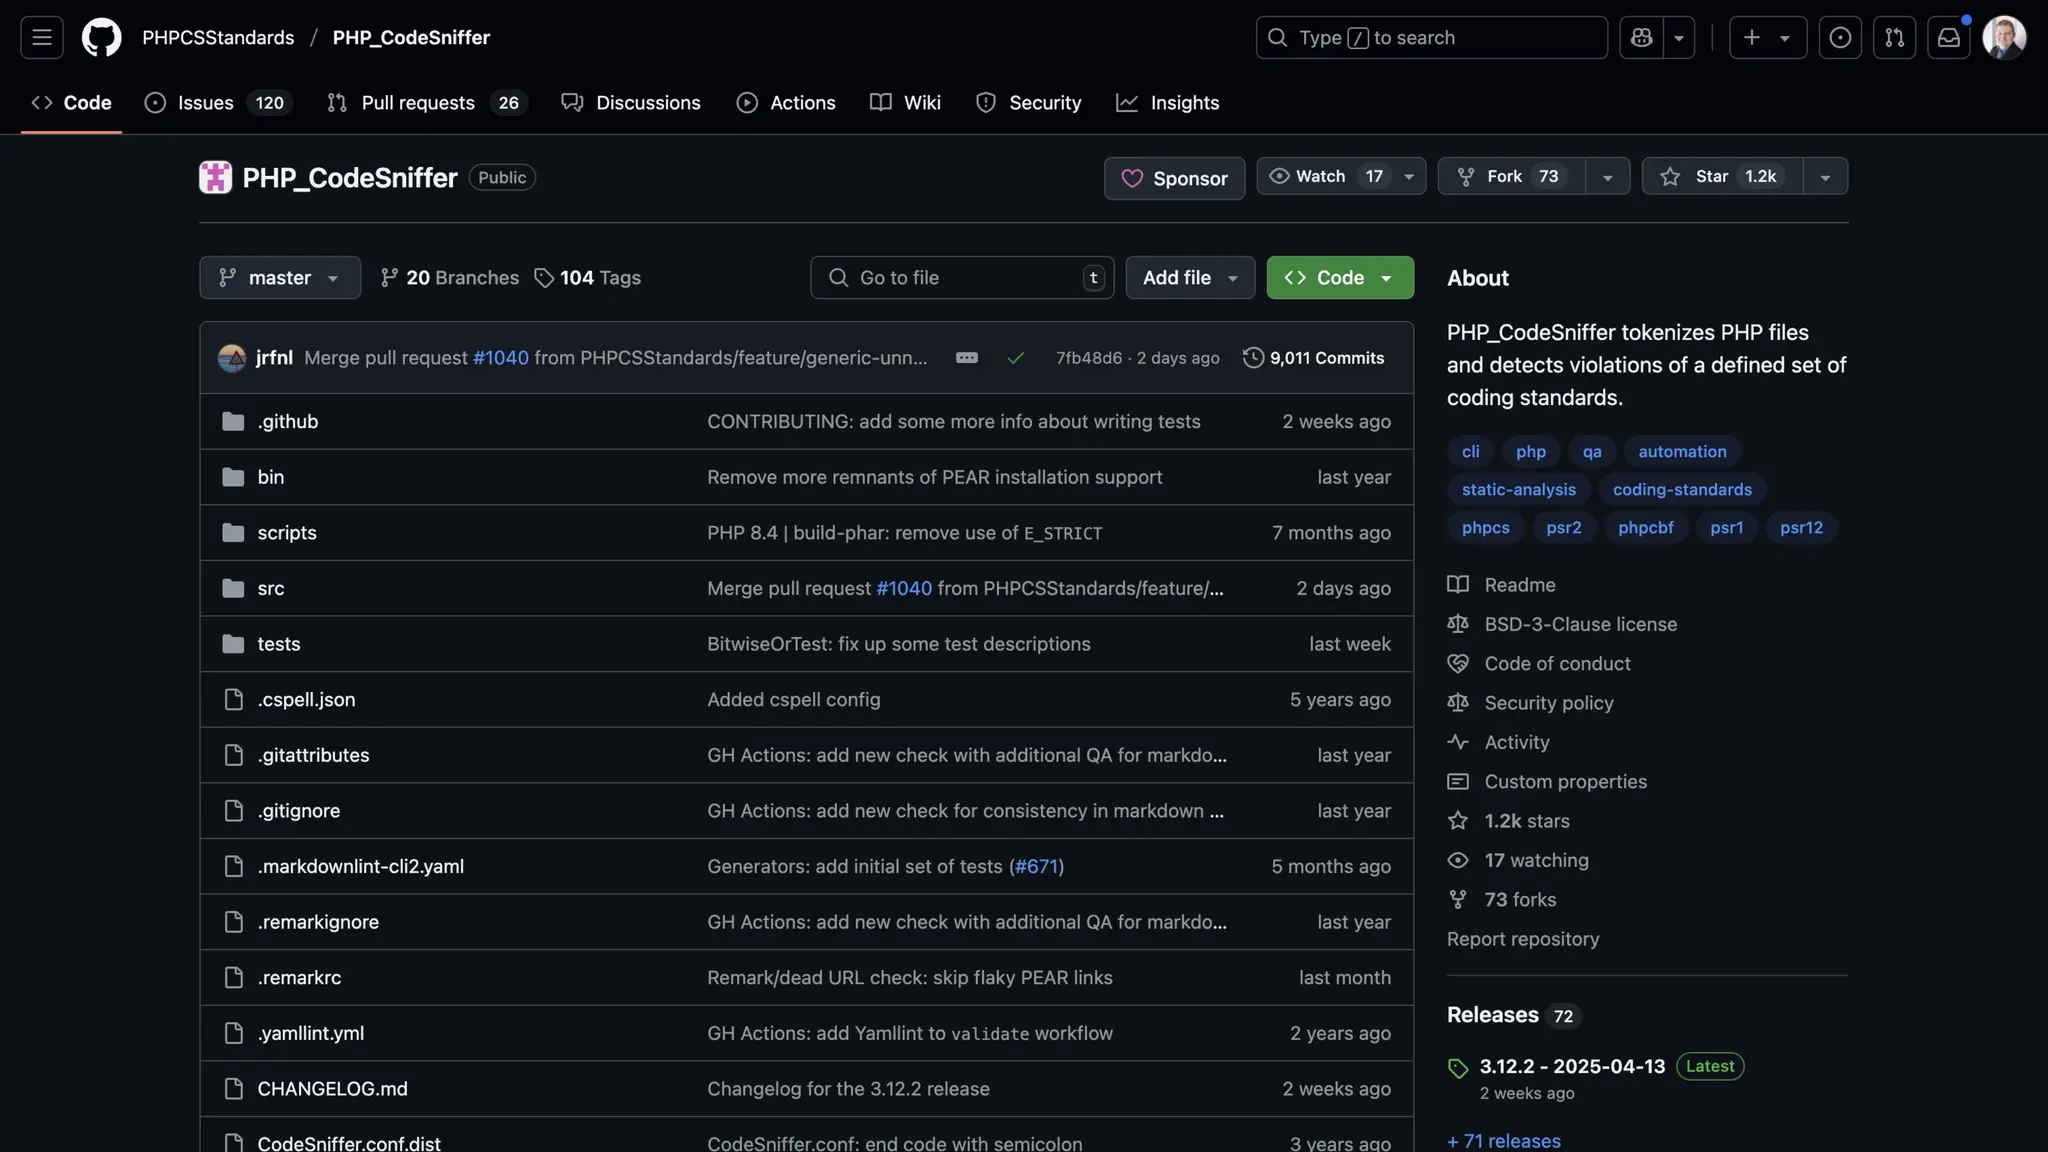
Task: Open Copilot chat icon in header
Action: (x=1641, y=38)
